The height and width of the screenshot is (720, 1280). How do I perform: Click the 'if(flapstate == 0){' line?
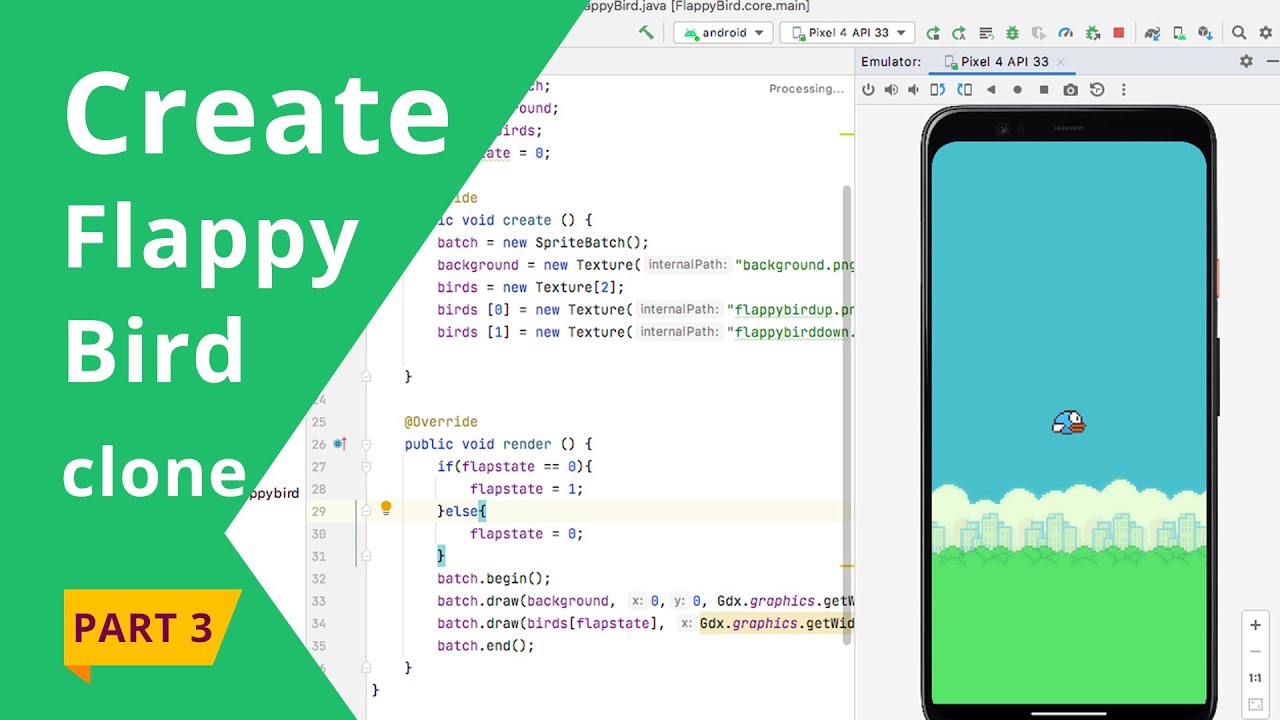tap(515, 467)
